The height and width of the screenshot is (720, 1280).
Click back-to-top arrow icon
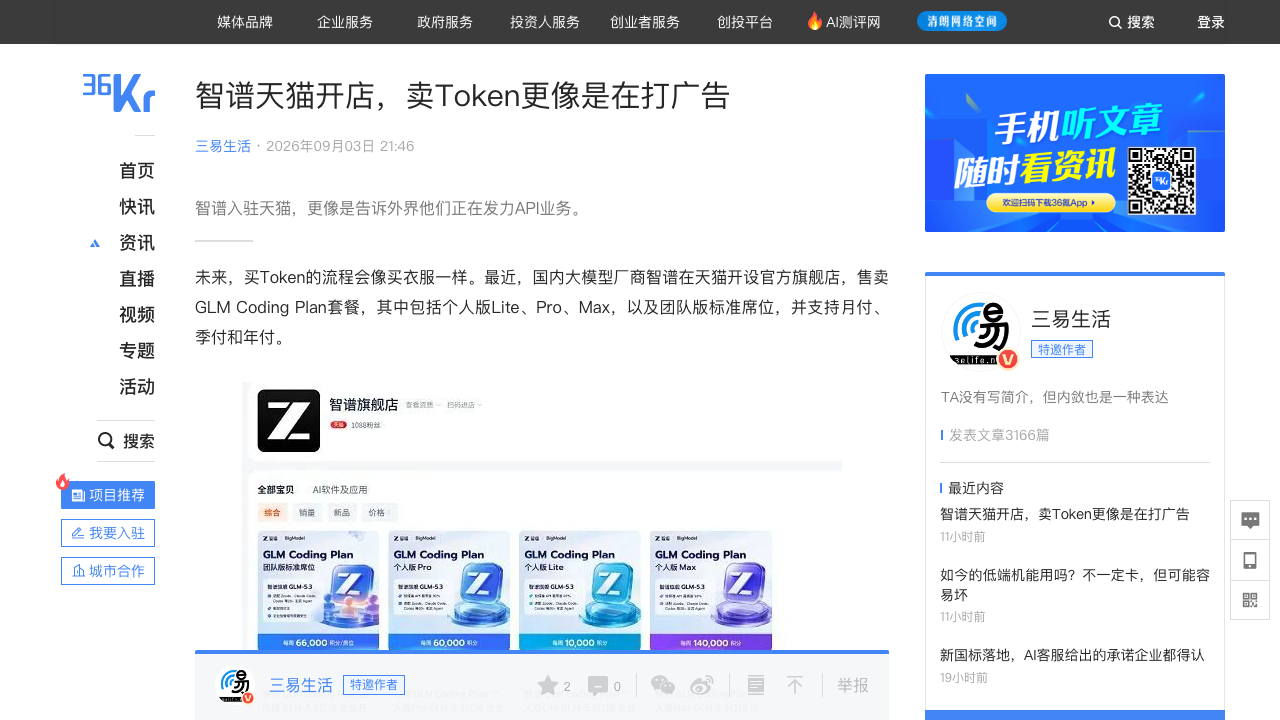pos(795,685)
